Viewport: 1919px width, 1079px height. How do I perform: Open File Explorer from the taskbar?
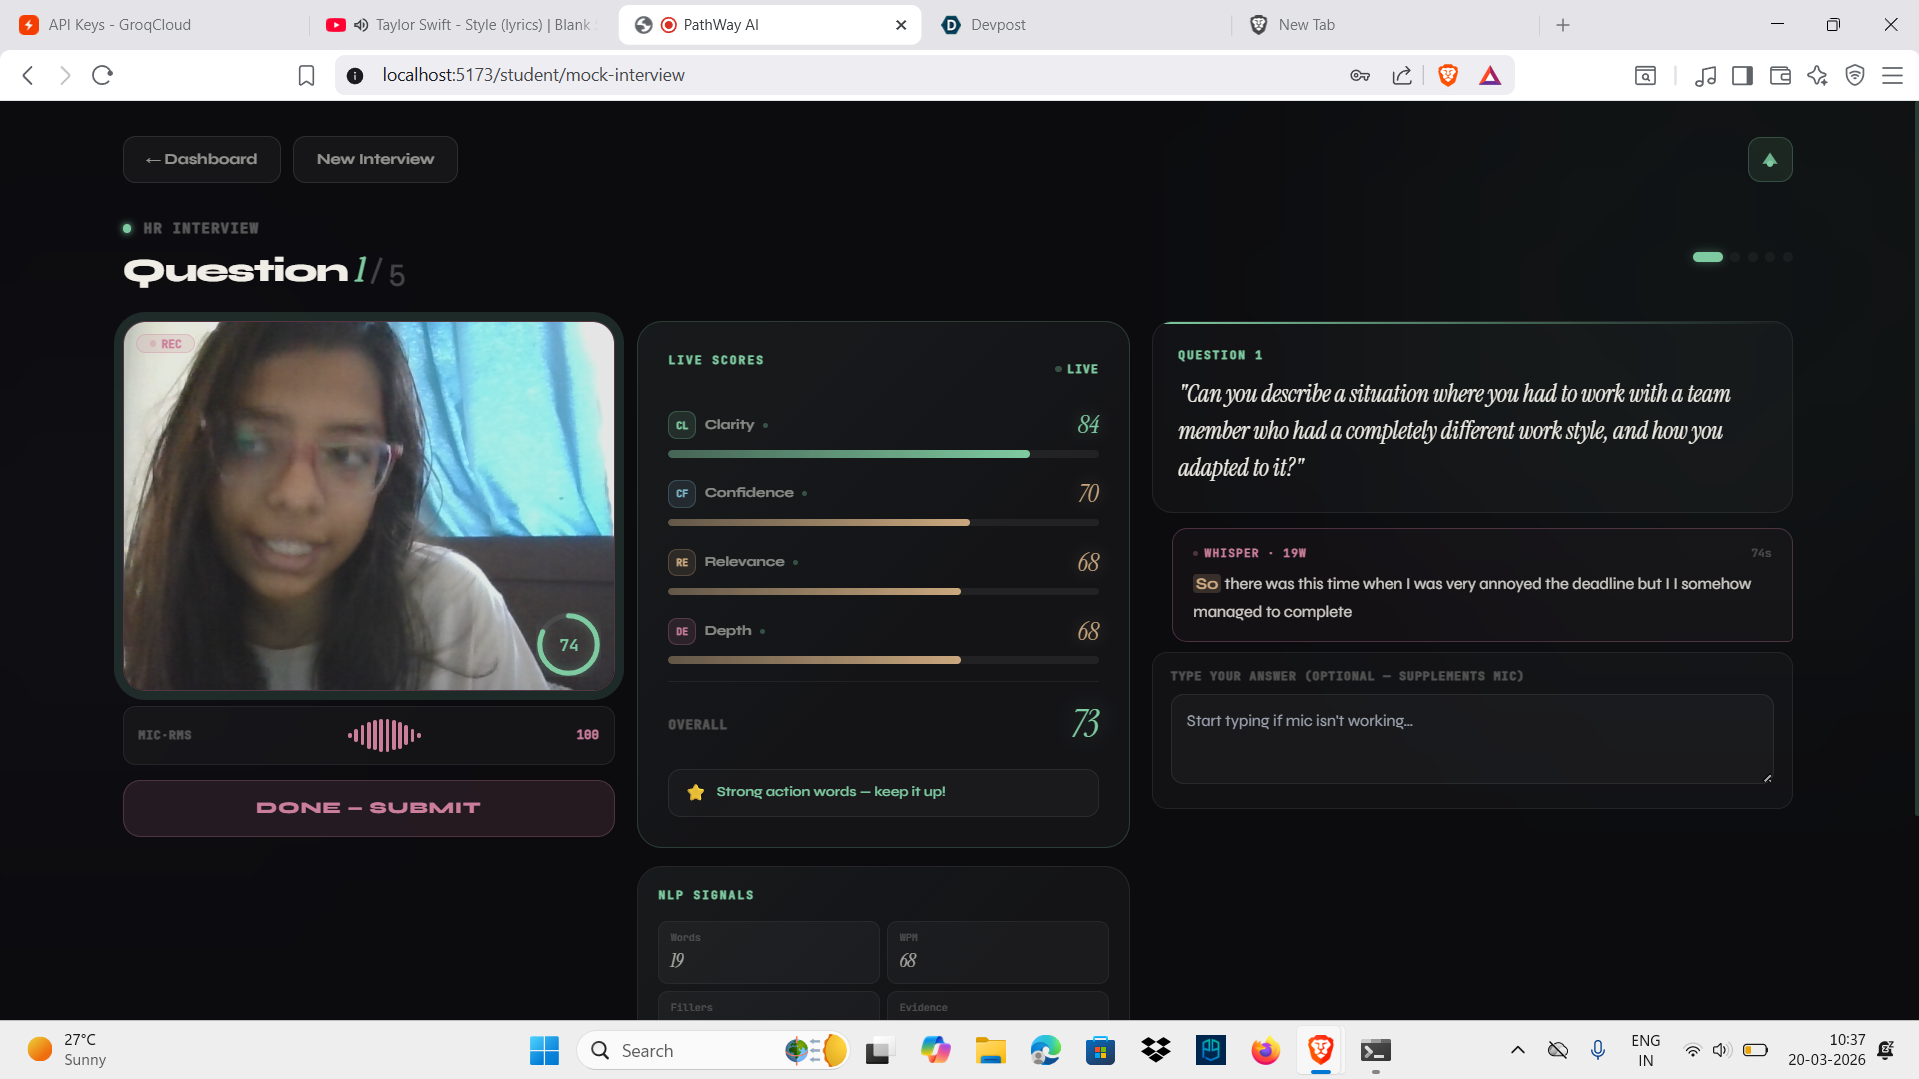[x=990, y=1050]
